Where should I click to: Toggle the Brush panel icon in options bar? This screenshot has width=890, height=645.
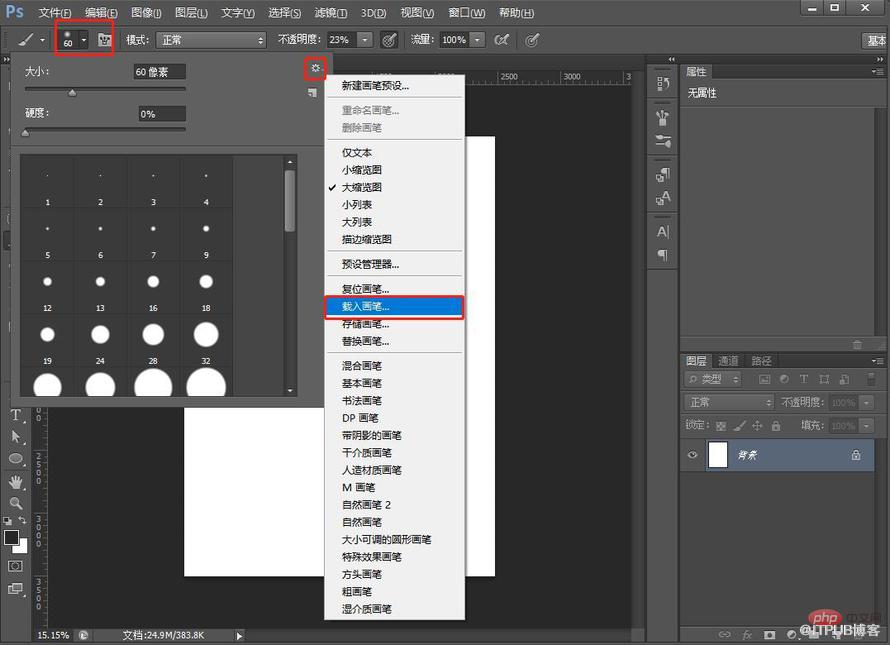[x=104, y=40]
